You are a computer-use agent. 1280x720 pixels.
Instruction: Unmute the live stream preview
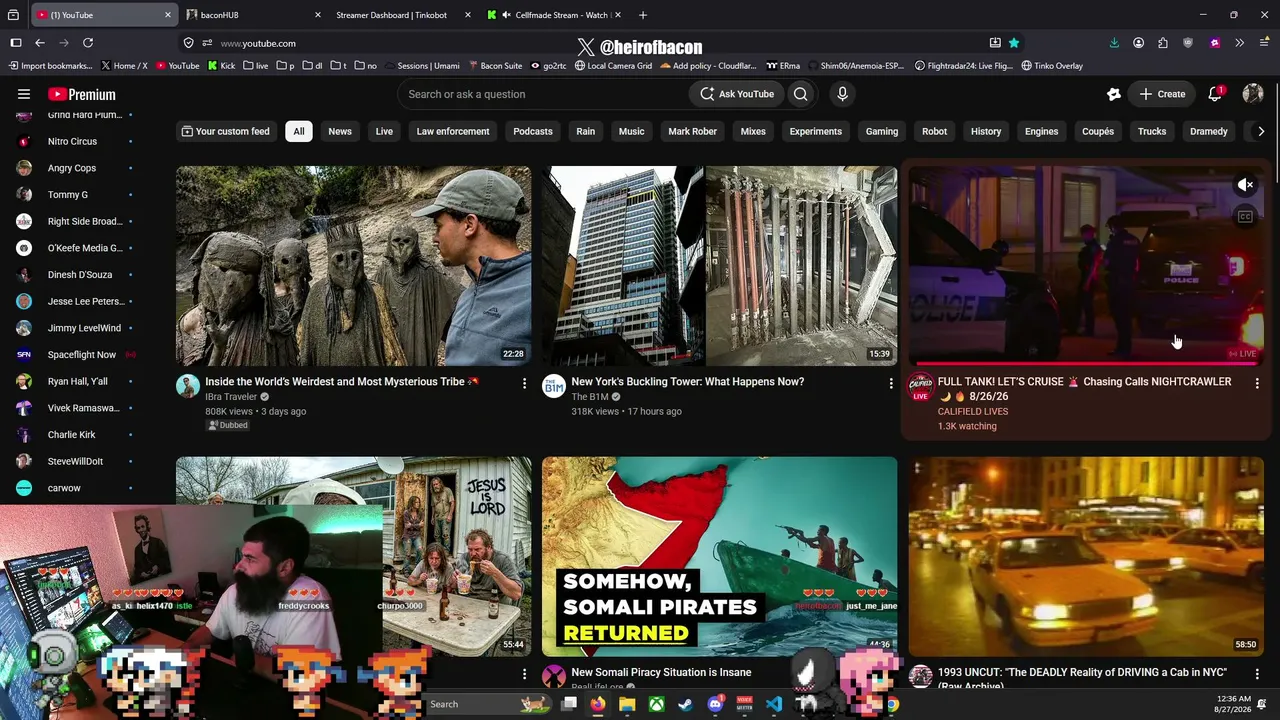coord(1245,185)
